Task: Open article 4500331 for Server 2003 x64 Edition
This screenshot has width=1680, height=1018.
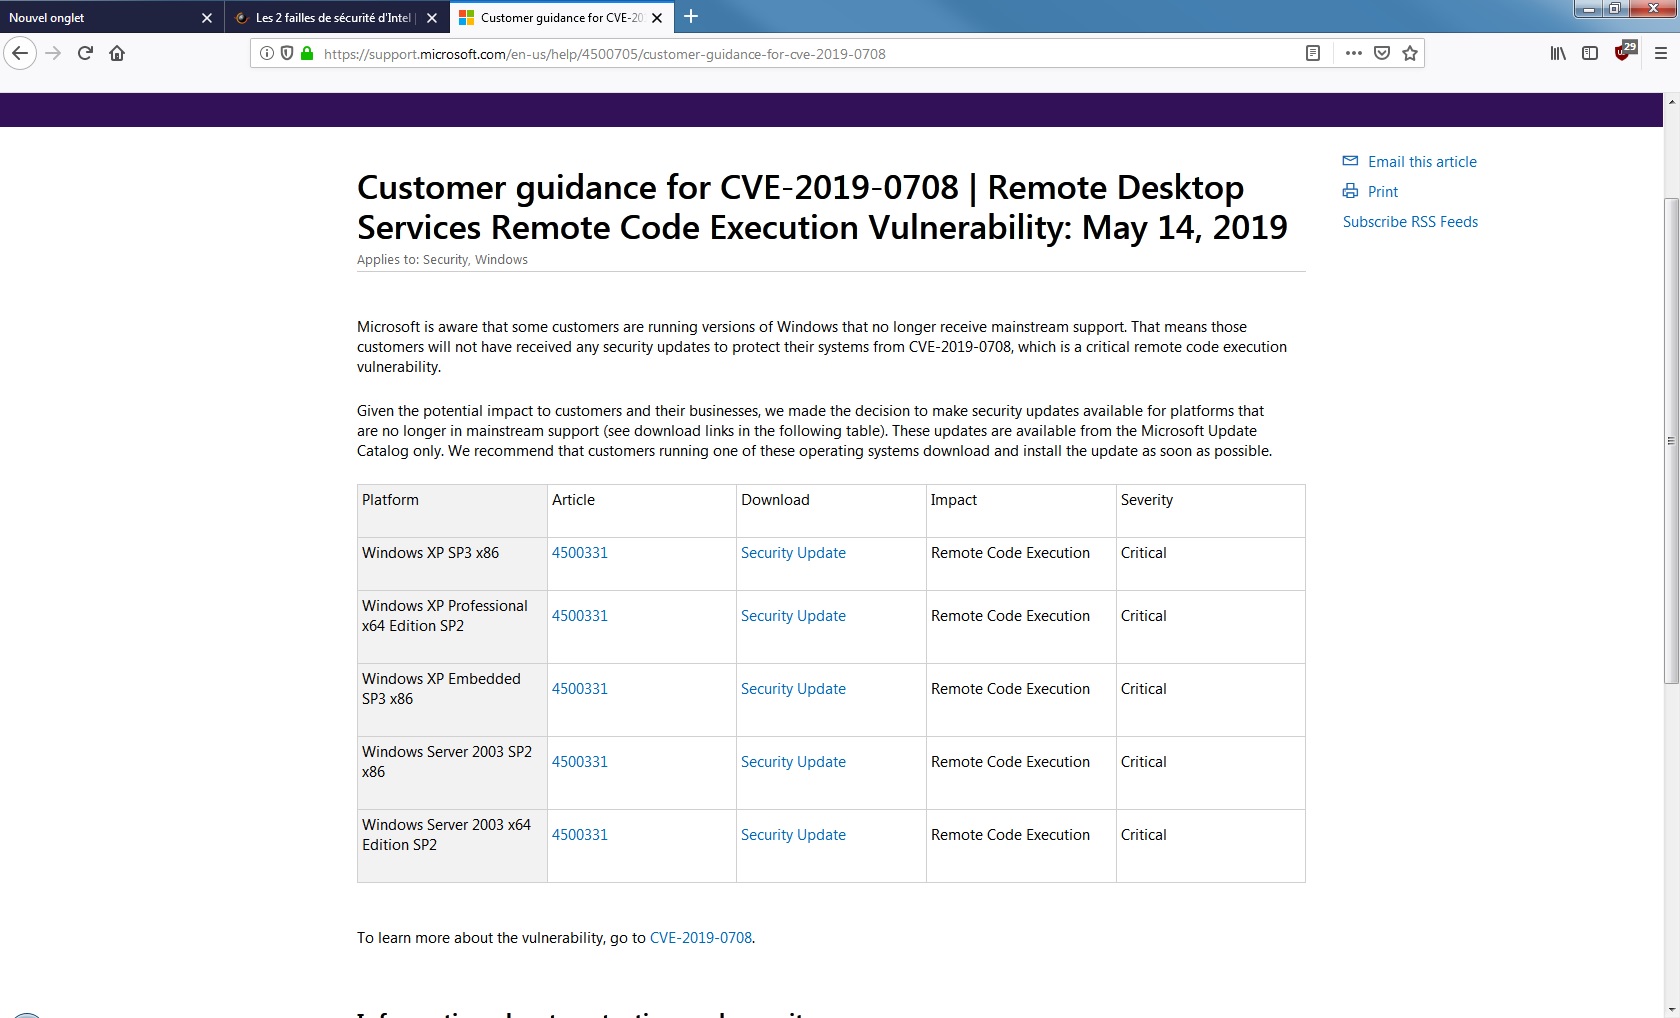Action: pos(580,835)
